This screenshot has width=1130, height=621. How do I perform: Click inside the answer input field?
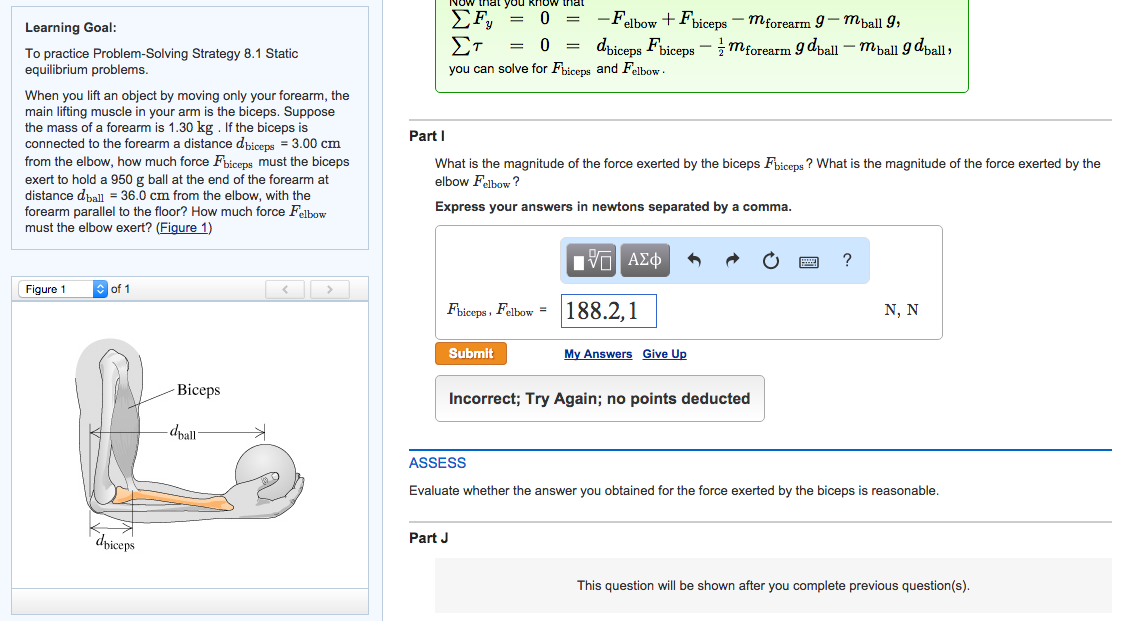[610, 310]
